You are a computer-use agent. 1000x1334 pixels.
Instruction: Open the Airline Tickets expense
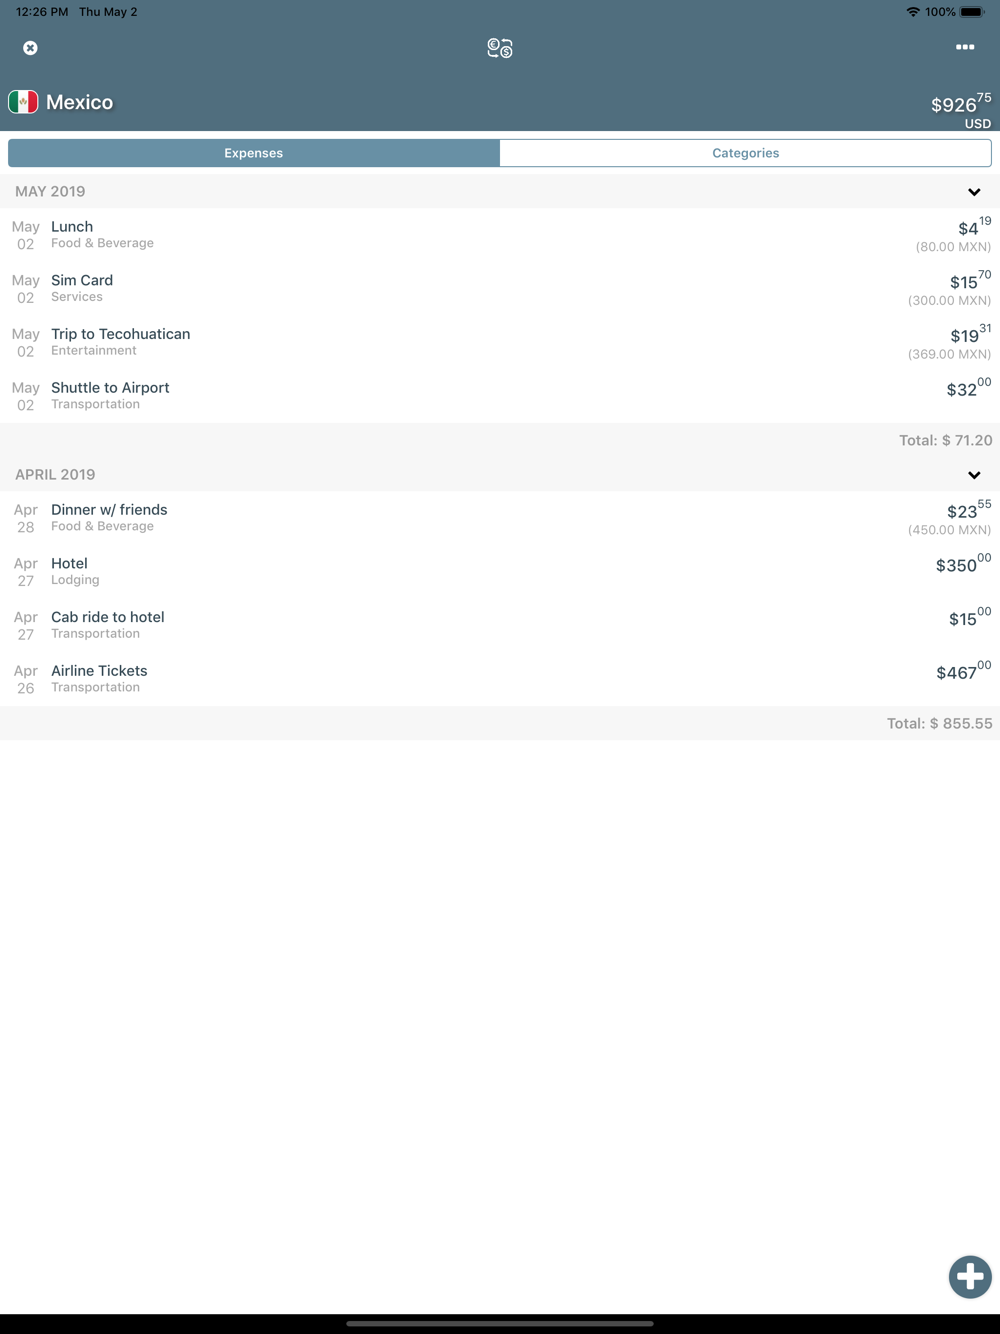[x=500, y=679]
